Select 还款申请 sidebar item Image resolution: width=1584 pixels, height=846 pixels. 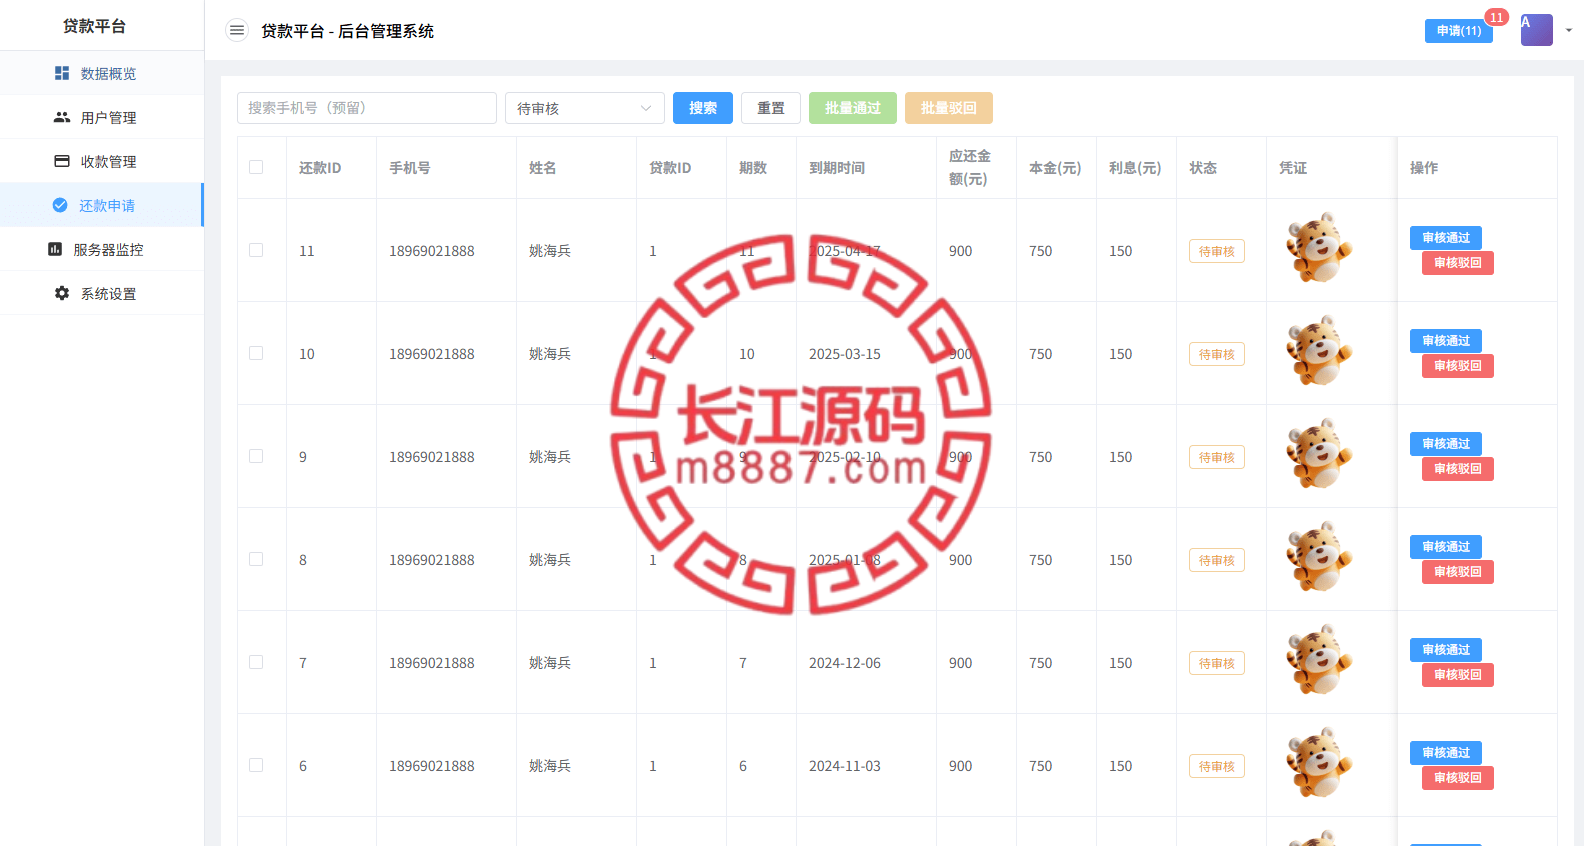(102, 205)
